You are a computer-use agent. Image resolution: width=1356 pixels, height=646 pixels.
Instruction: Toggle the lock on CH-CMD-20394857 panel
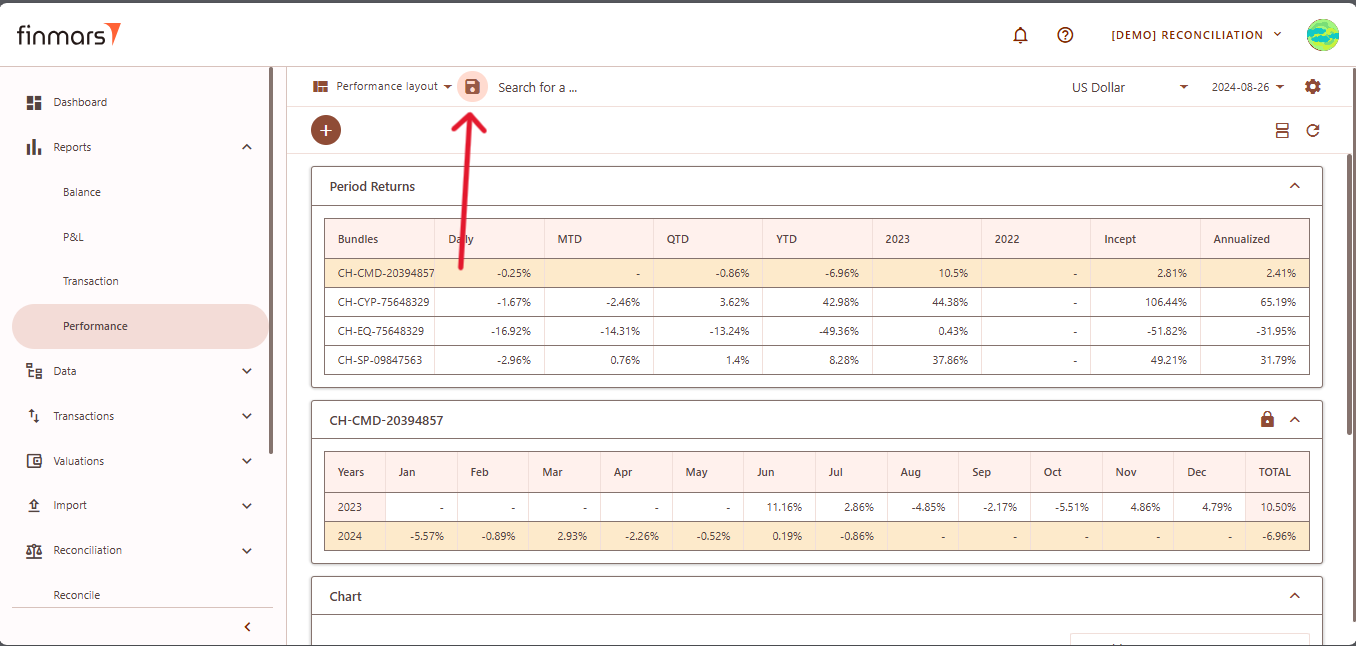[x=1267, y=420]
